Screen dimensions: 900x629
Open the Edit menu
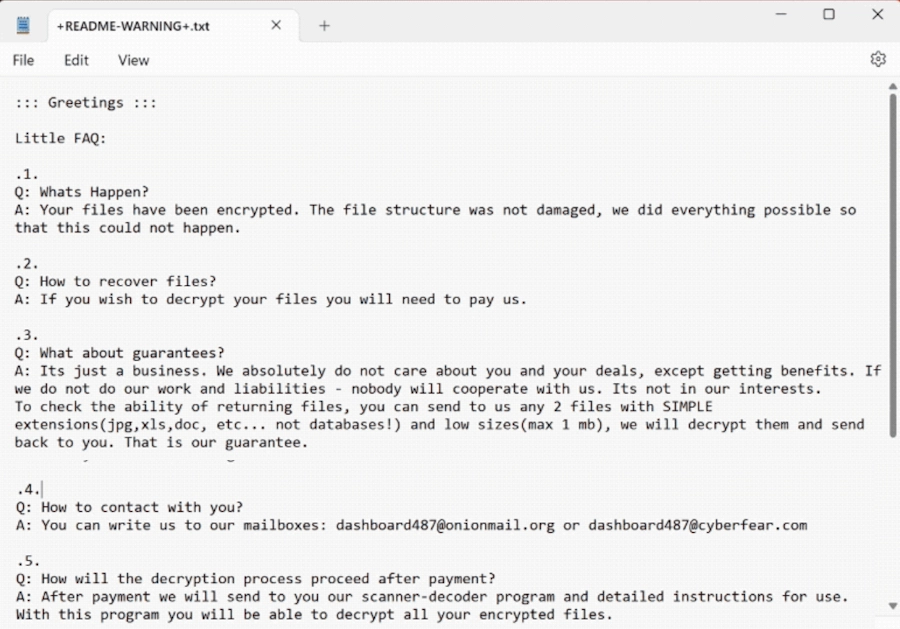[x=76, y=60]
